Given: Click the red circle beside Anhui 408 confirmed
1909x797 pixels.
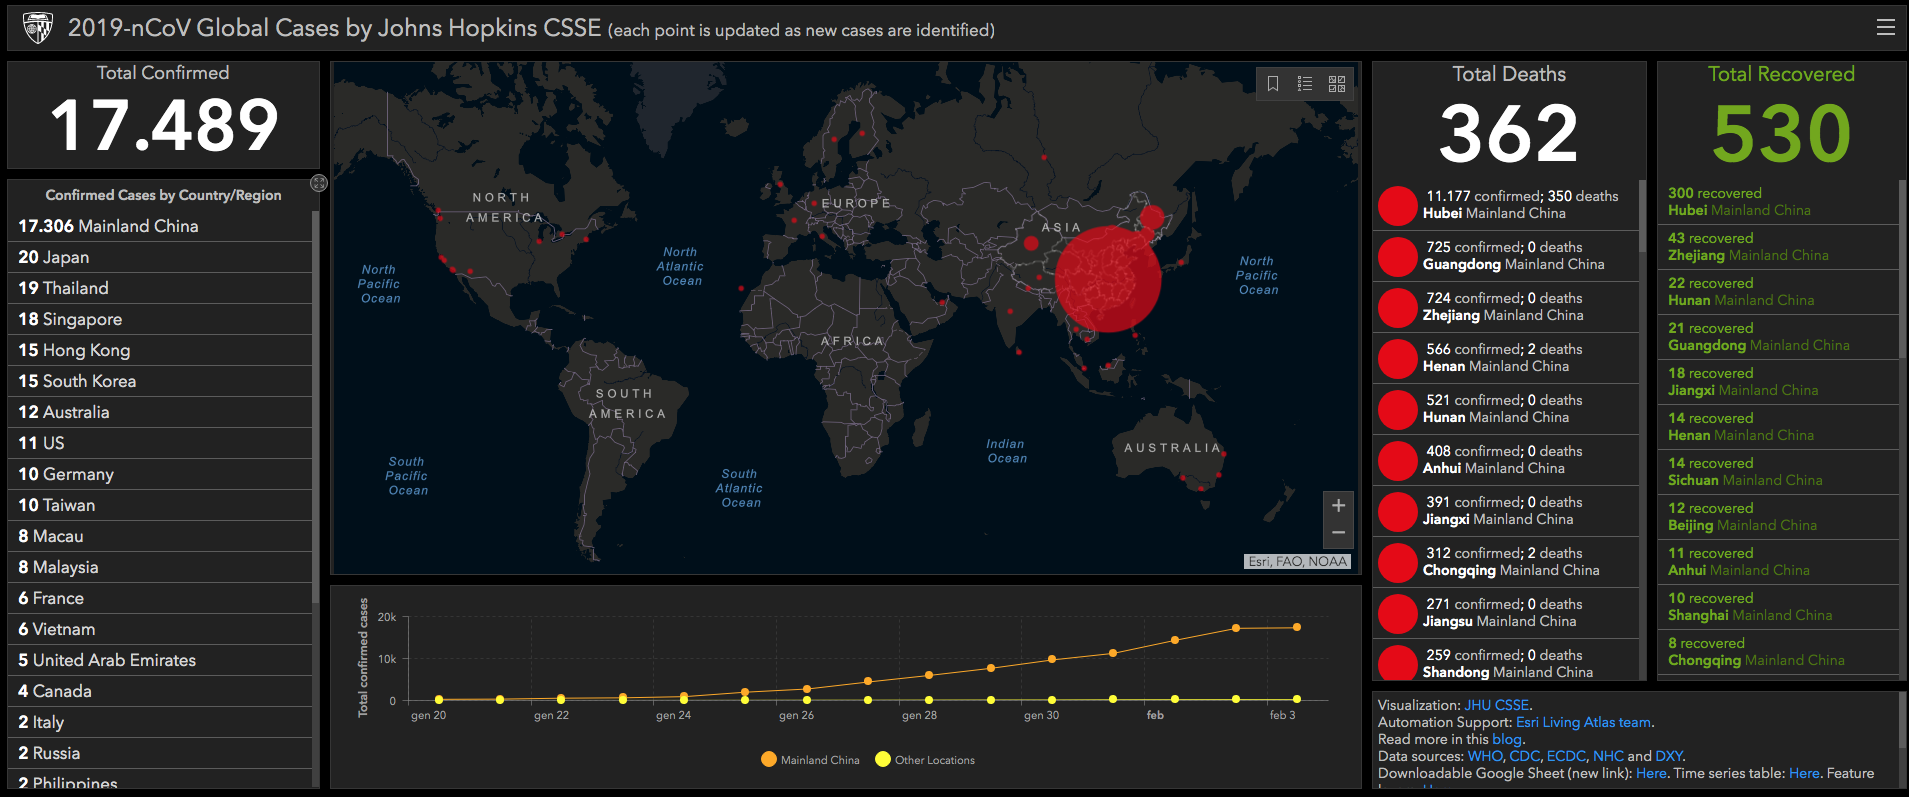Looking at the screenshot, I should point(1398,461).
